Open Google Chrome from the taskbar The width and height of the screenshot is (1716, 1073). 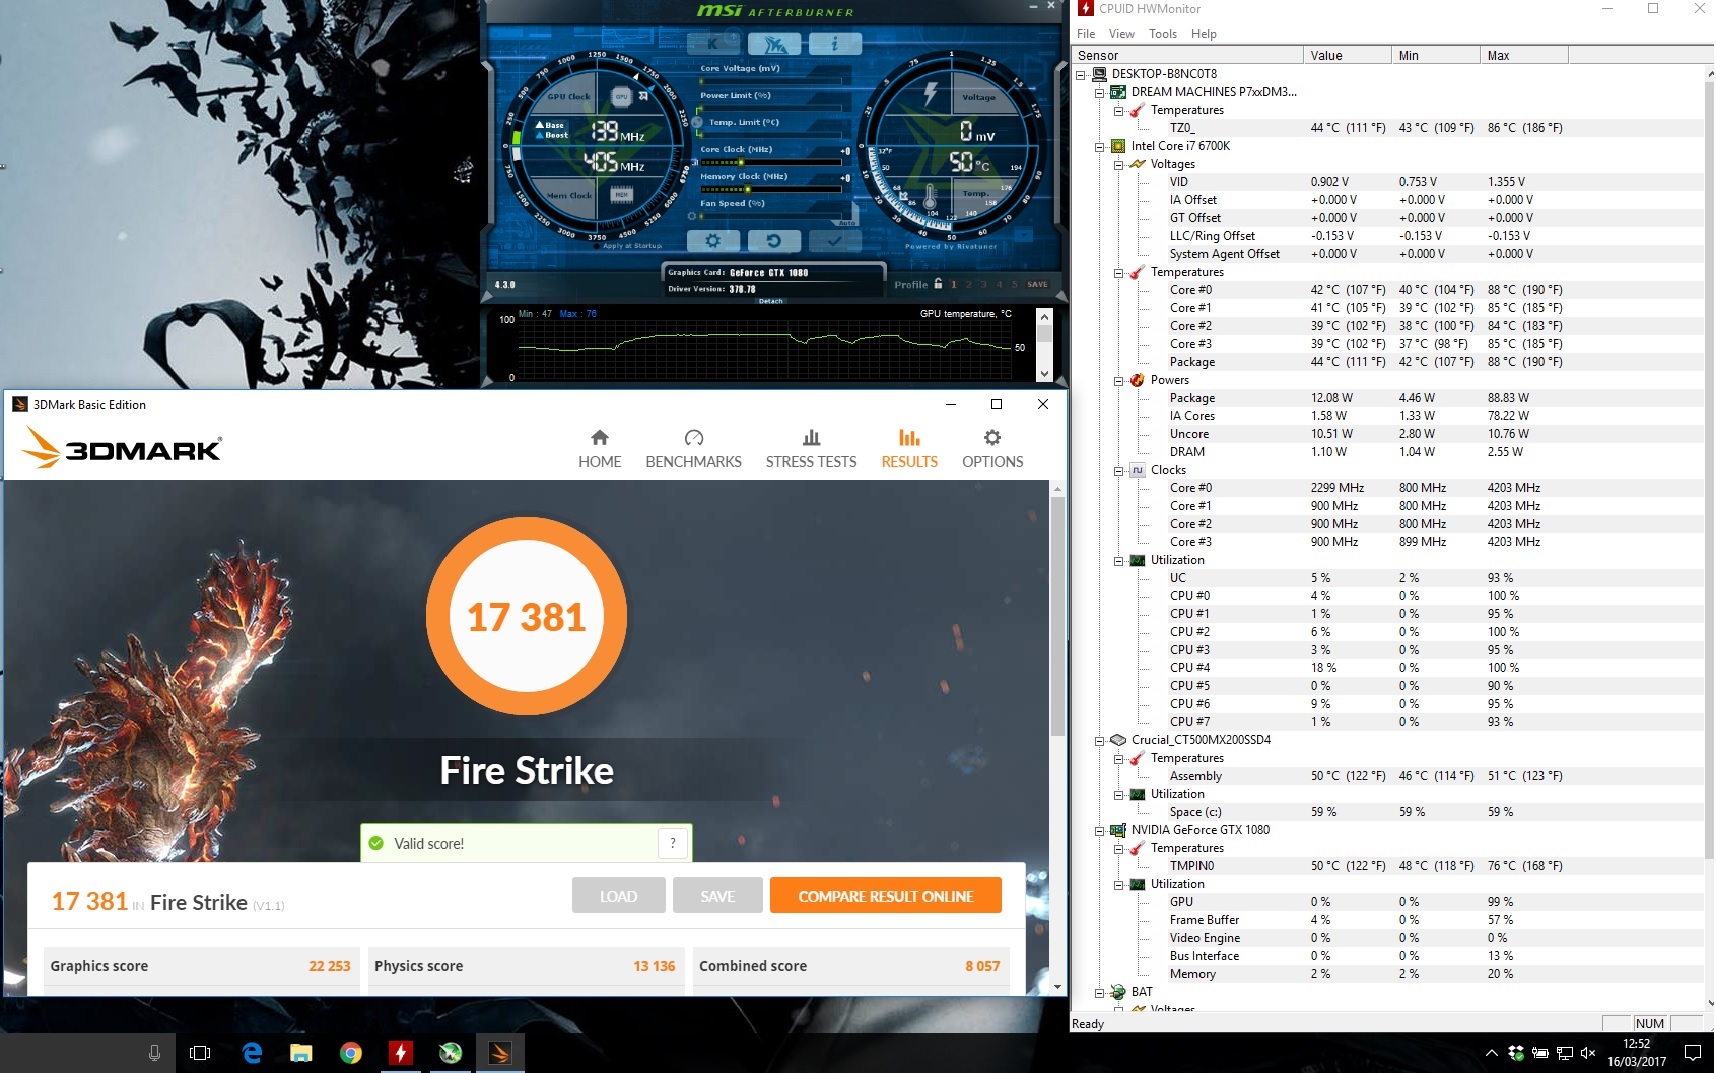(x=350, y=1053)
